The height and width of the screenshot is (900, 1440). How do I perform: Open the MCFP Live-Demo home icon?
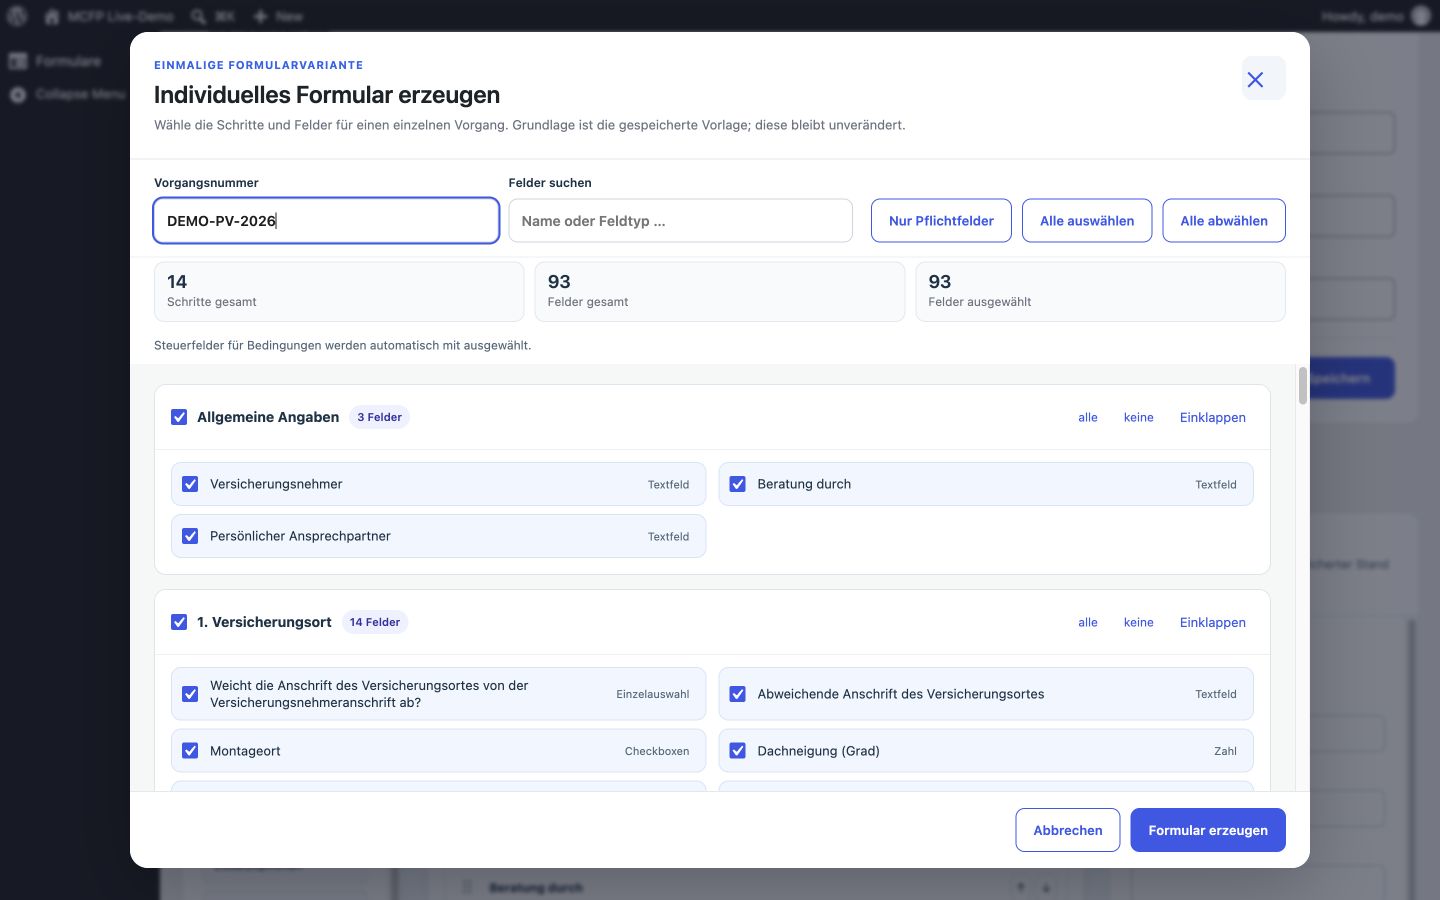[x=52, y=16]
